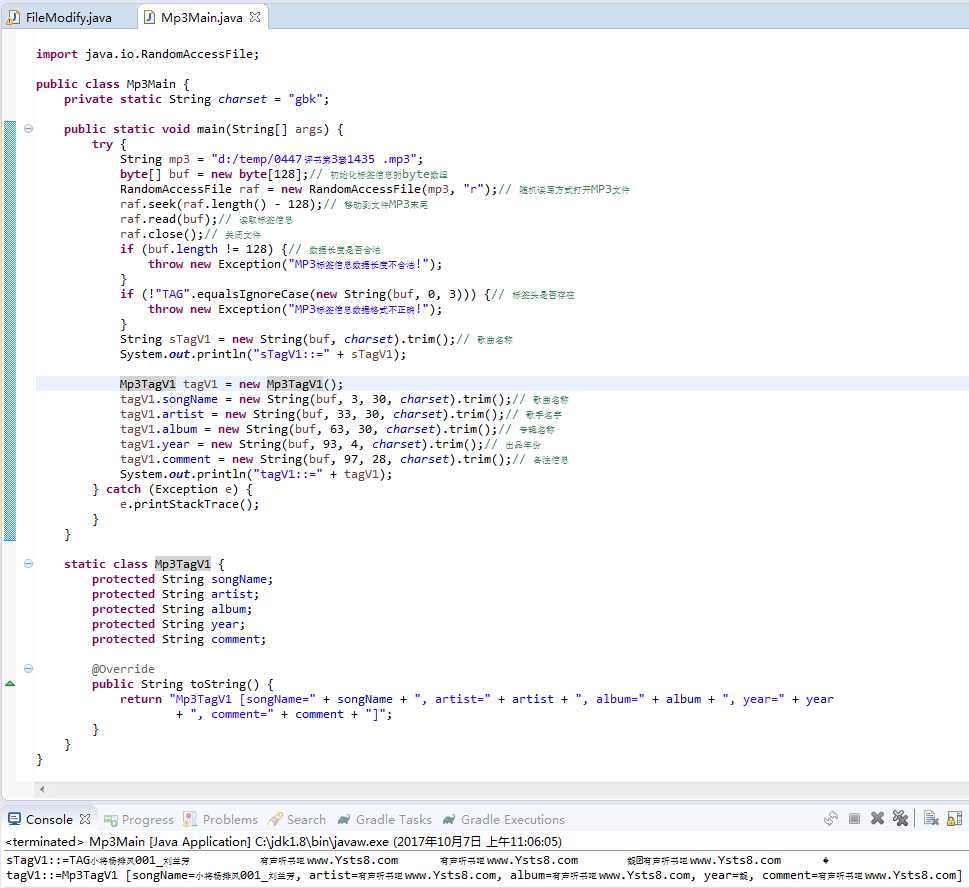Image resolution: width=969 pixels, height=888 pixels.
Task: Click the override indicator triangle in the gutter
Action: point(10,683)
